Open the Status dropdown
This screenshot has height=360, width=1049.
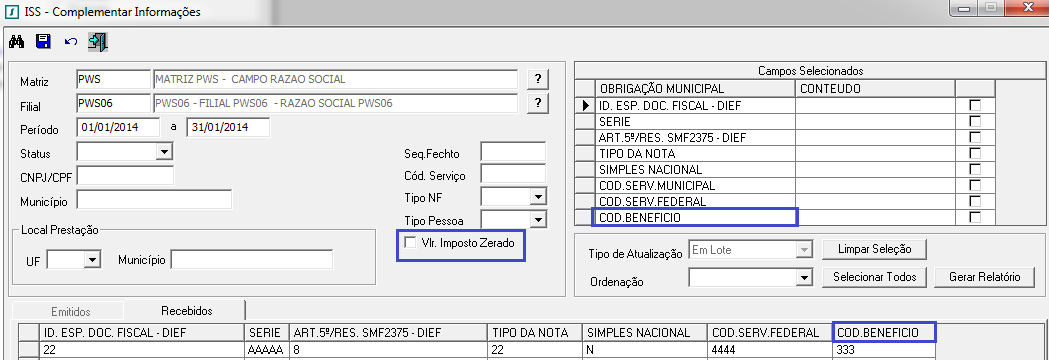click(x=164, y=153)
